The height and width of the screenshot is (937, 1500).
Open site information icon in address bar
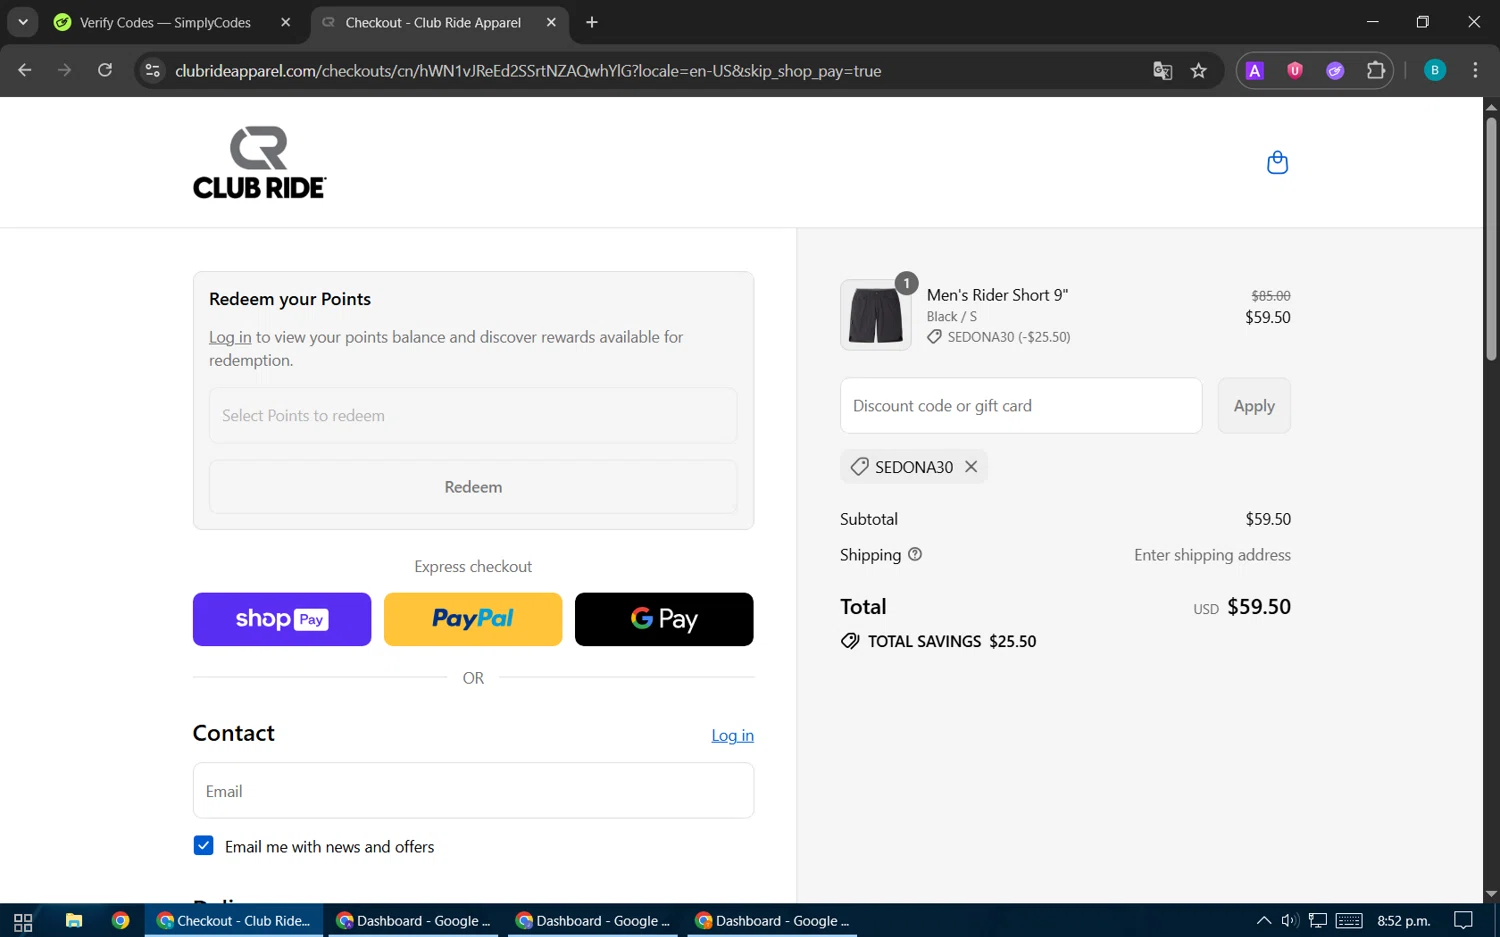tap(153, 70)
